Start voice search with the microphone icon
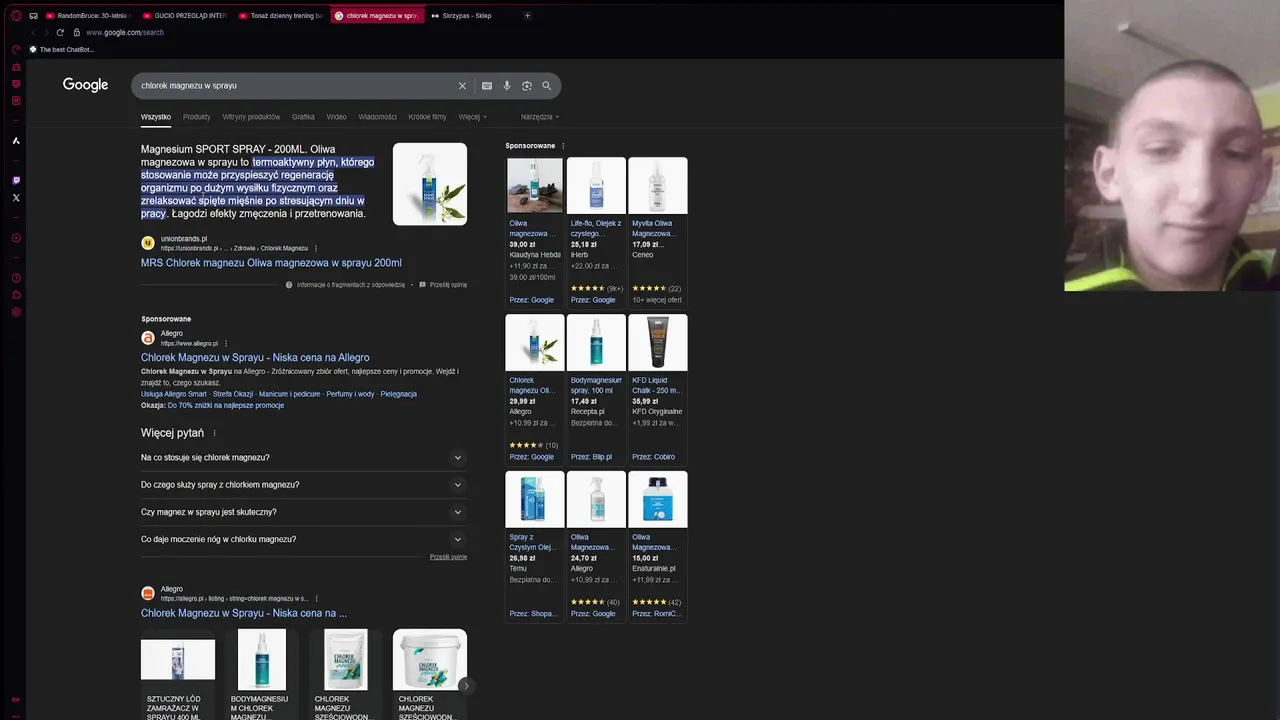 point(507,86)
